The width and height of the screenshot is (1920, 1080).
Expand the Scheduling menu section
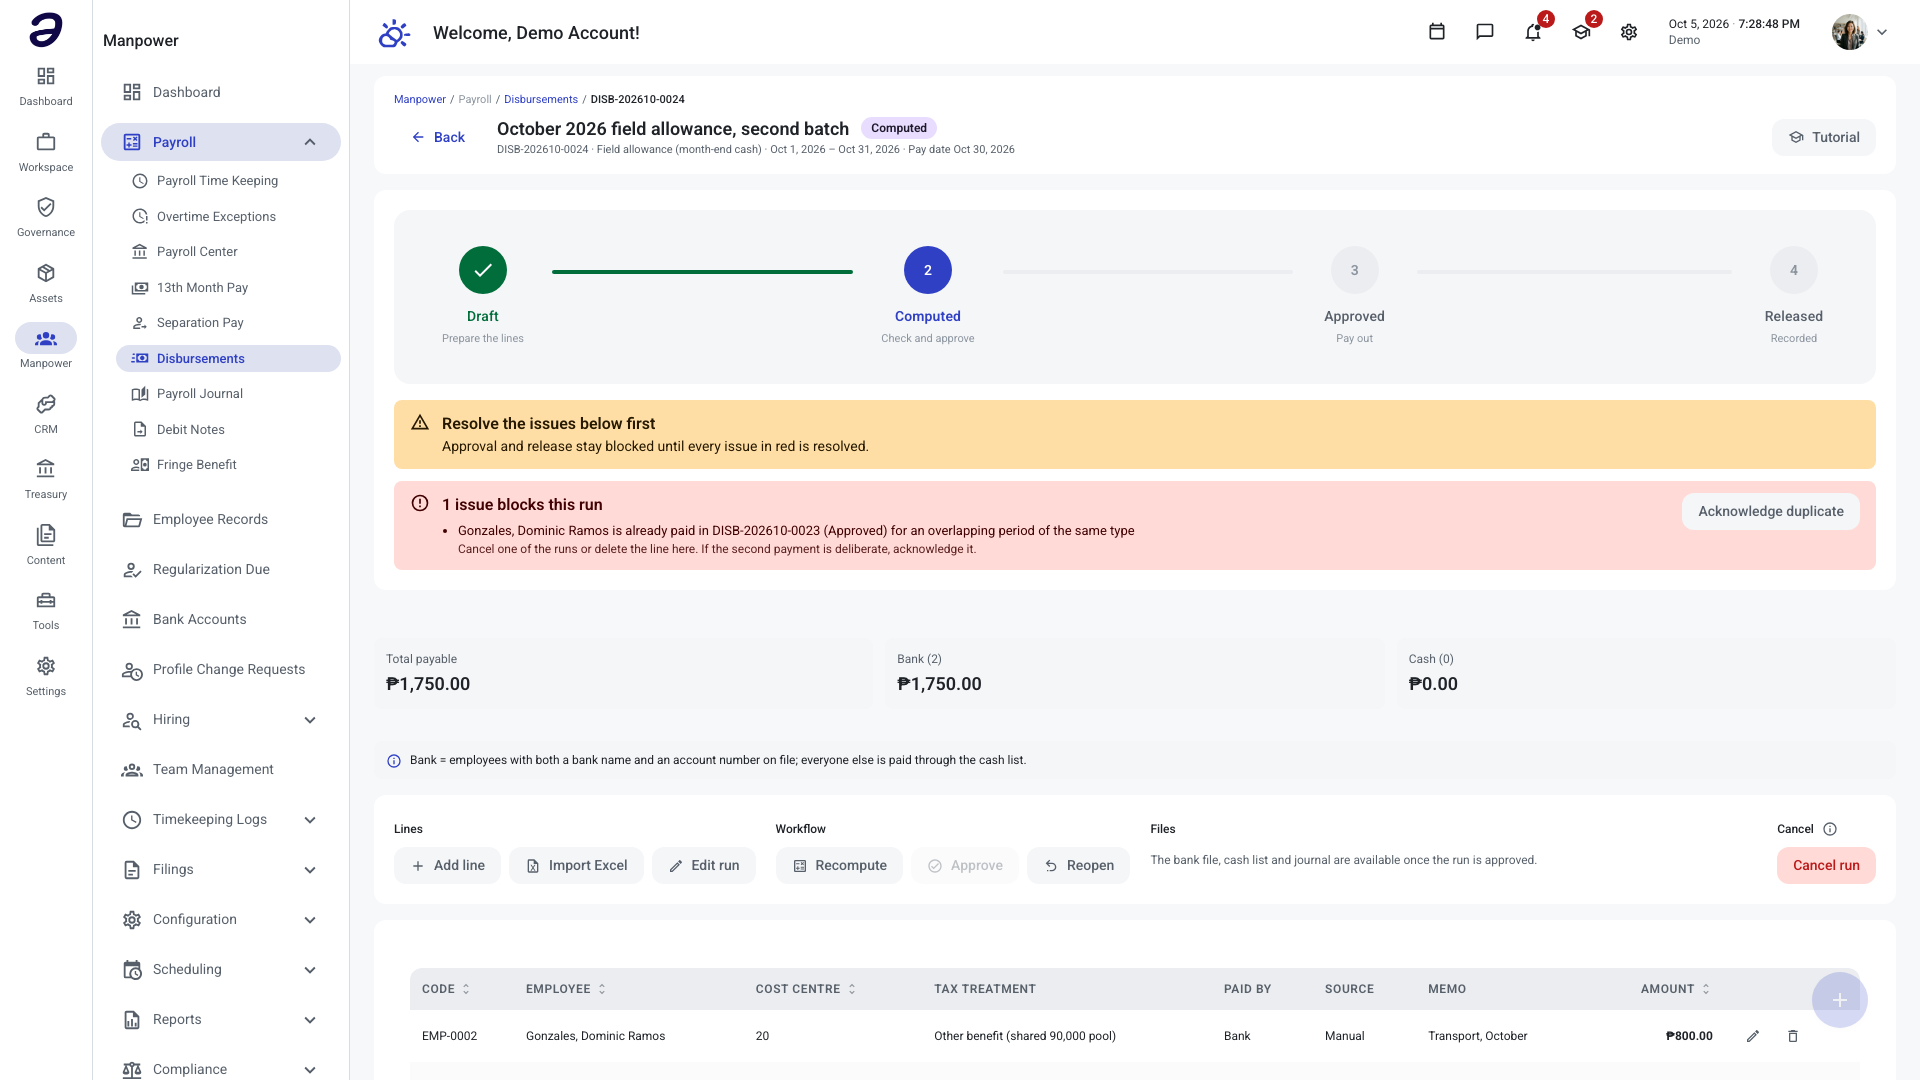[310, 970]
